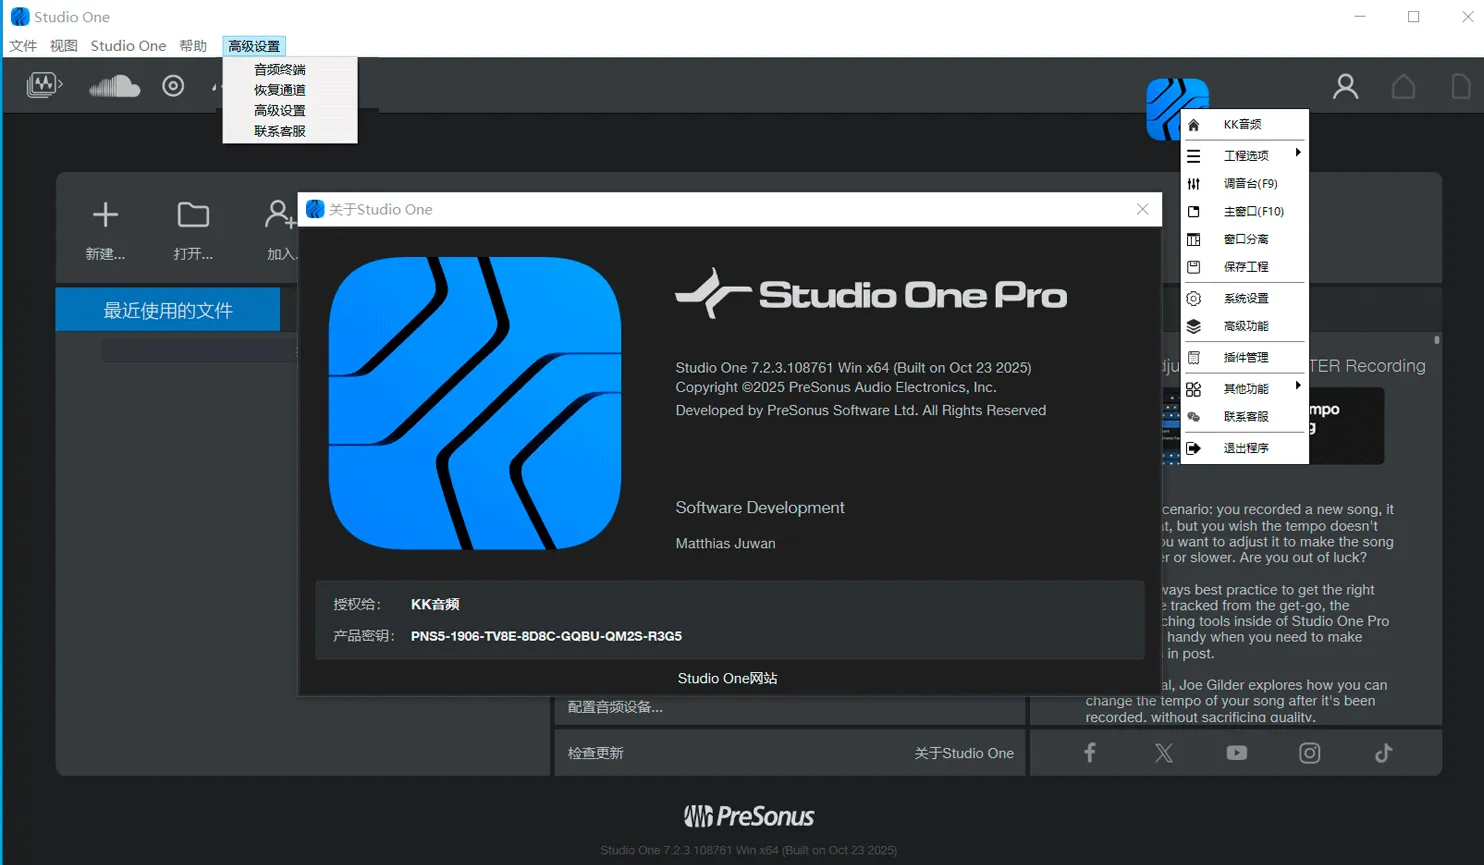
Task: Choose 主窗口(F10) in the popup menu
Action: 1245,212
